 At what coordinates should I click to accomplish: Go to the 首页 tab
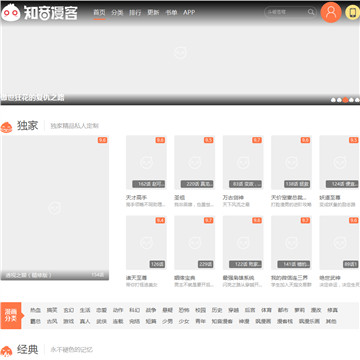(x=99, y=13)
